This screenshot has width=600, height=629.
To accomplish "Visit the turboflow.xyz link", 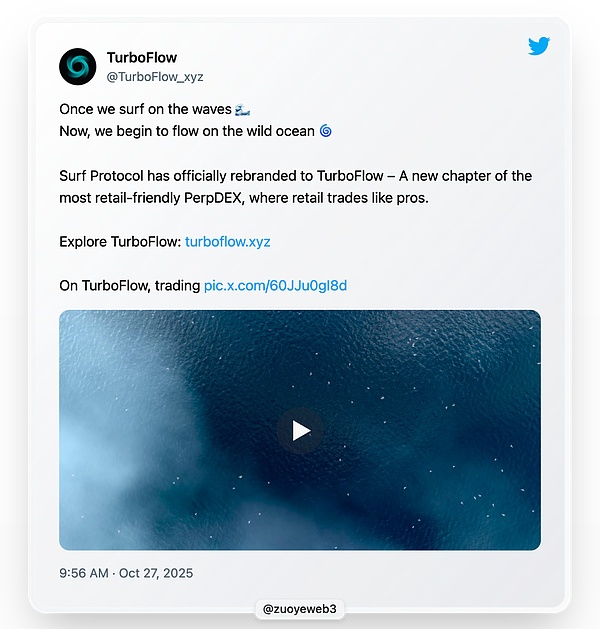I will click(228, 241).
